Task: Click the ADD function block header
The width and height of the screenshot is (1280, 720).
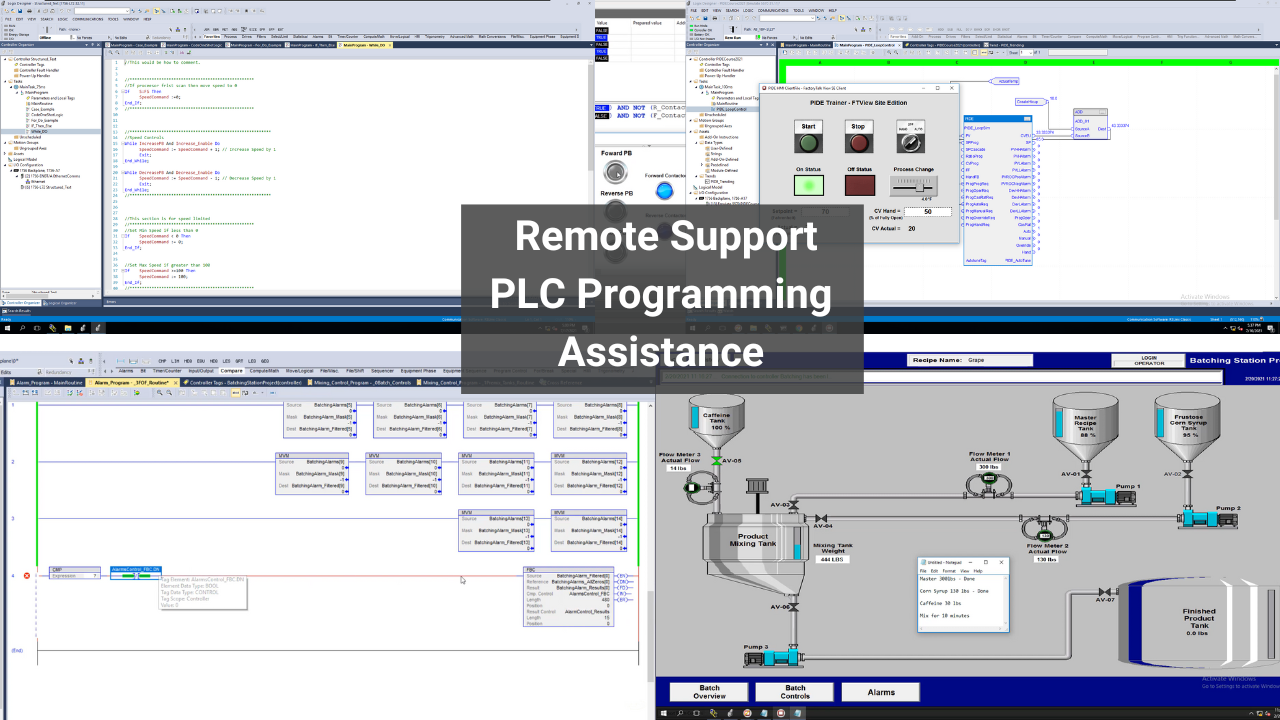Action: [1091, 112]
